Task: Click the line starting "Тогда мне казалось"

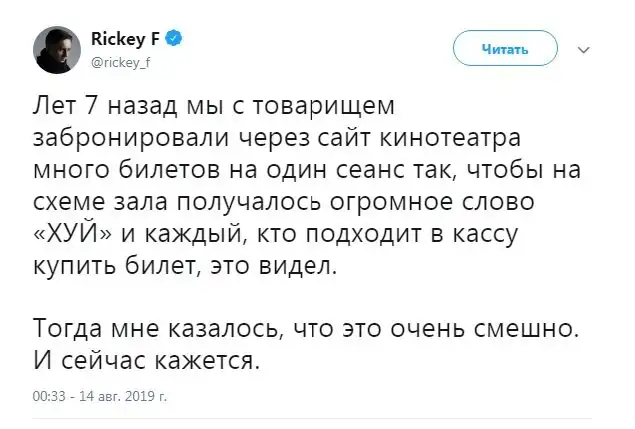Action: pos(299,325)
